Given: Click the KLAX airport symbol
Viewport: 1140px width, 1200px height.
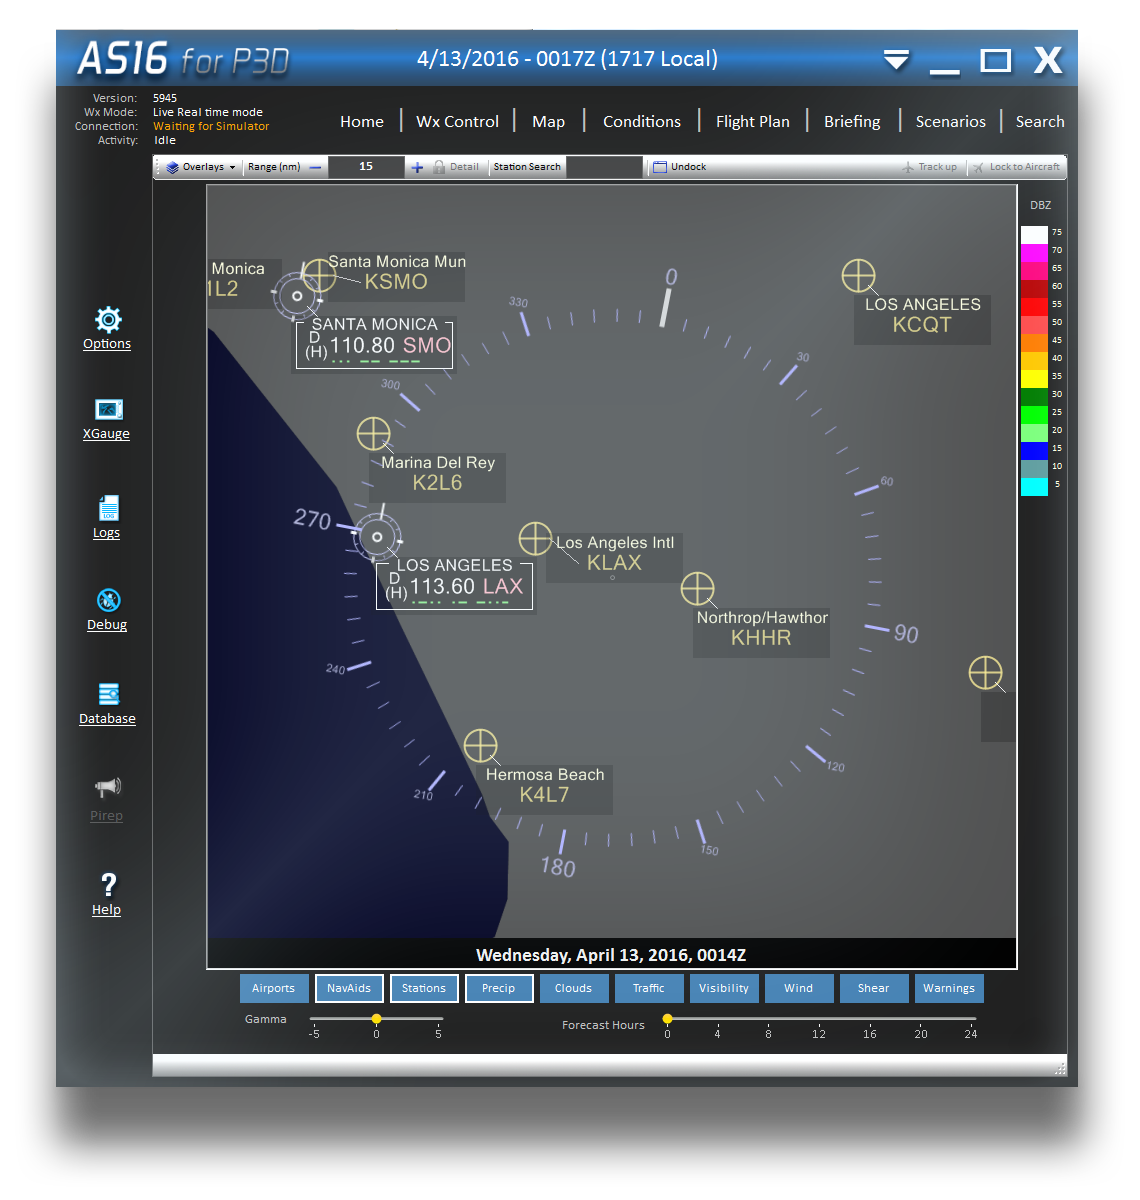Looking at the screenshot, I should click(x=535, y=538).
